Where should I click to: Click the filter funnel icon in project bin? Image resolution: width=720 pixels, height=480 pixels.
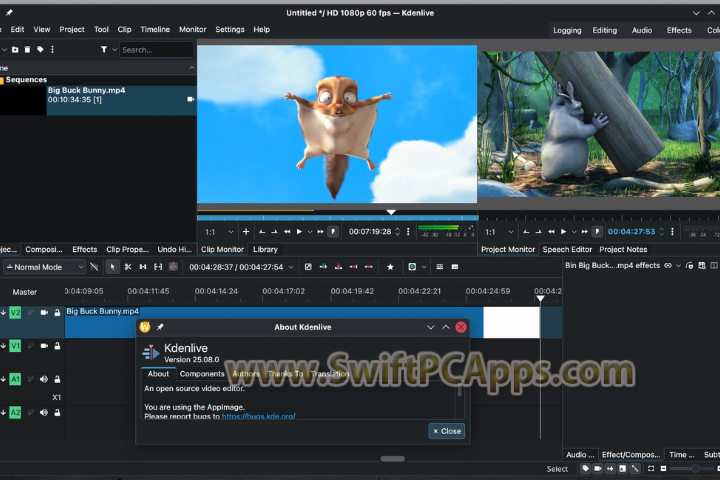coord(104,50)
